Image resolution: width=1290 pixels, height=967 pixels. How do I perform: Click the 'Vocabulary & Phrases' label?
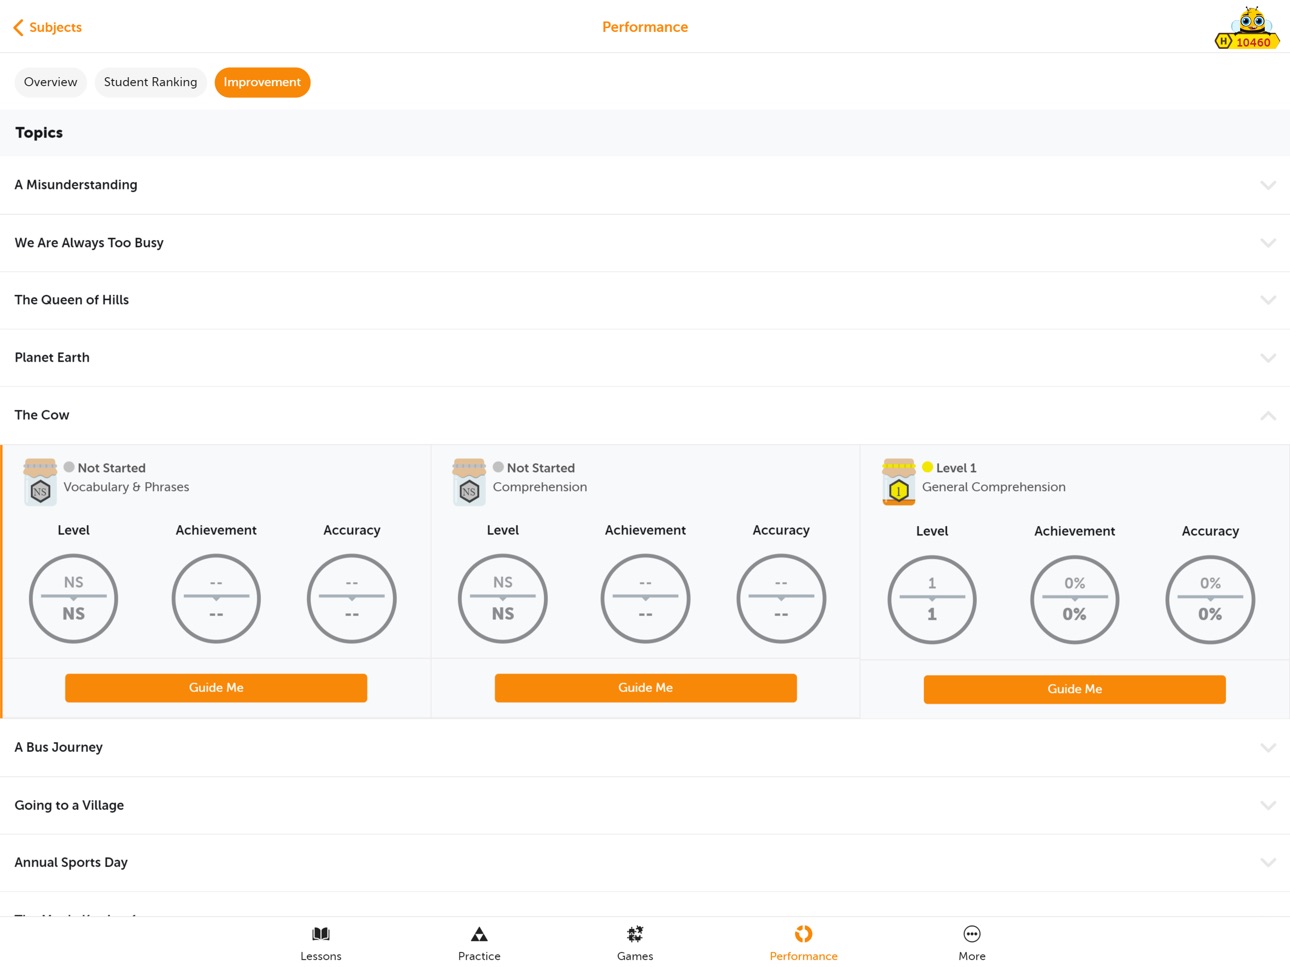click(x=126, y=487)
